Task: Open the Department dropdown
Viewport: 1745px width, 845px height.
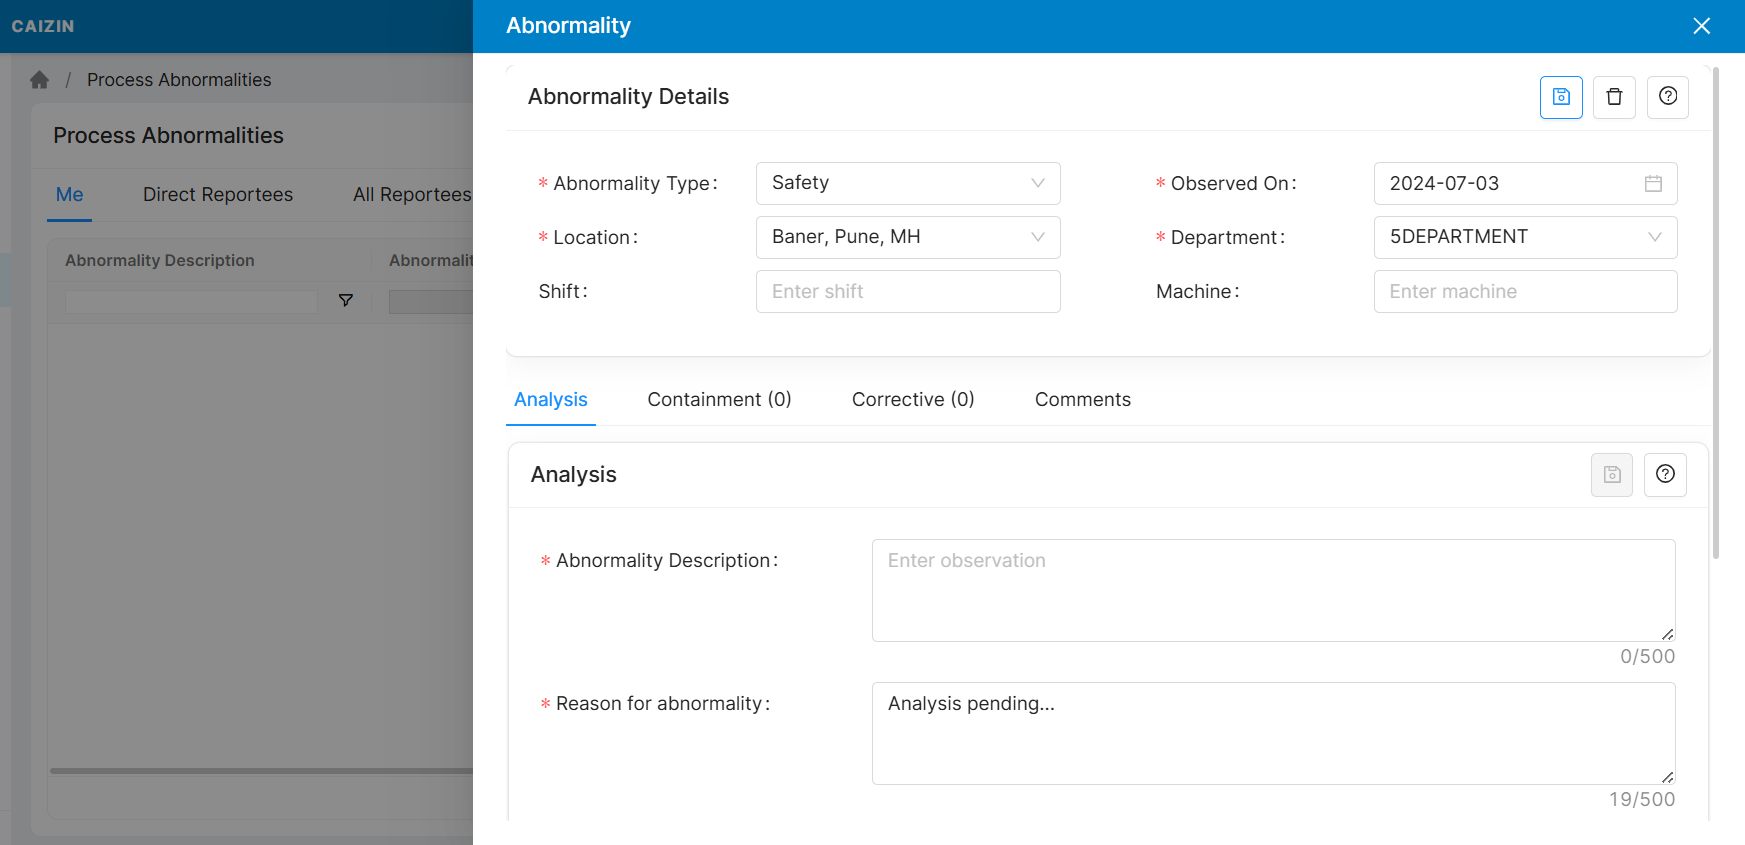Action: pos(1525,237)
